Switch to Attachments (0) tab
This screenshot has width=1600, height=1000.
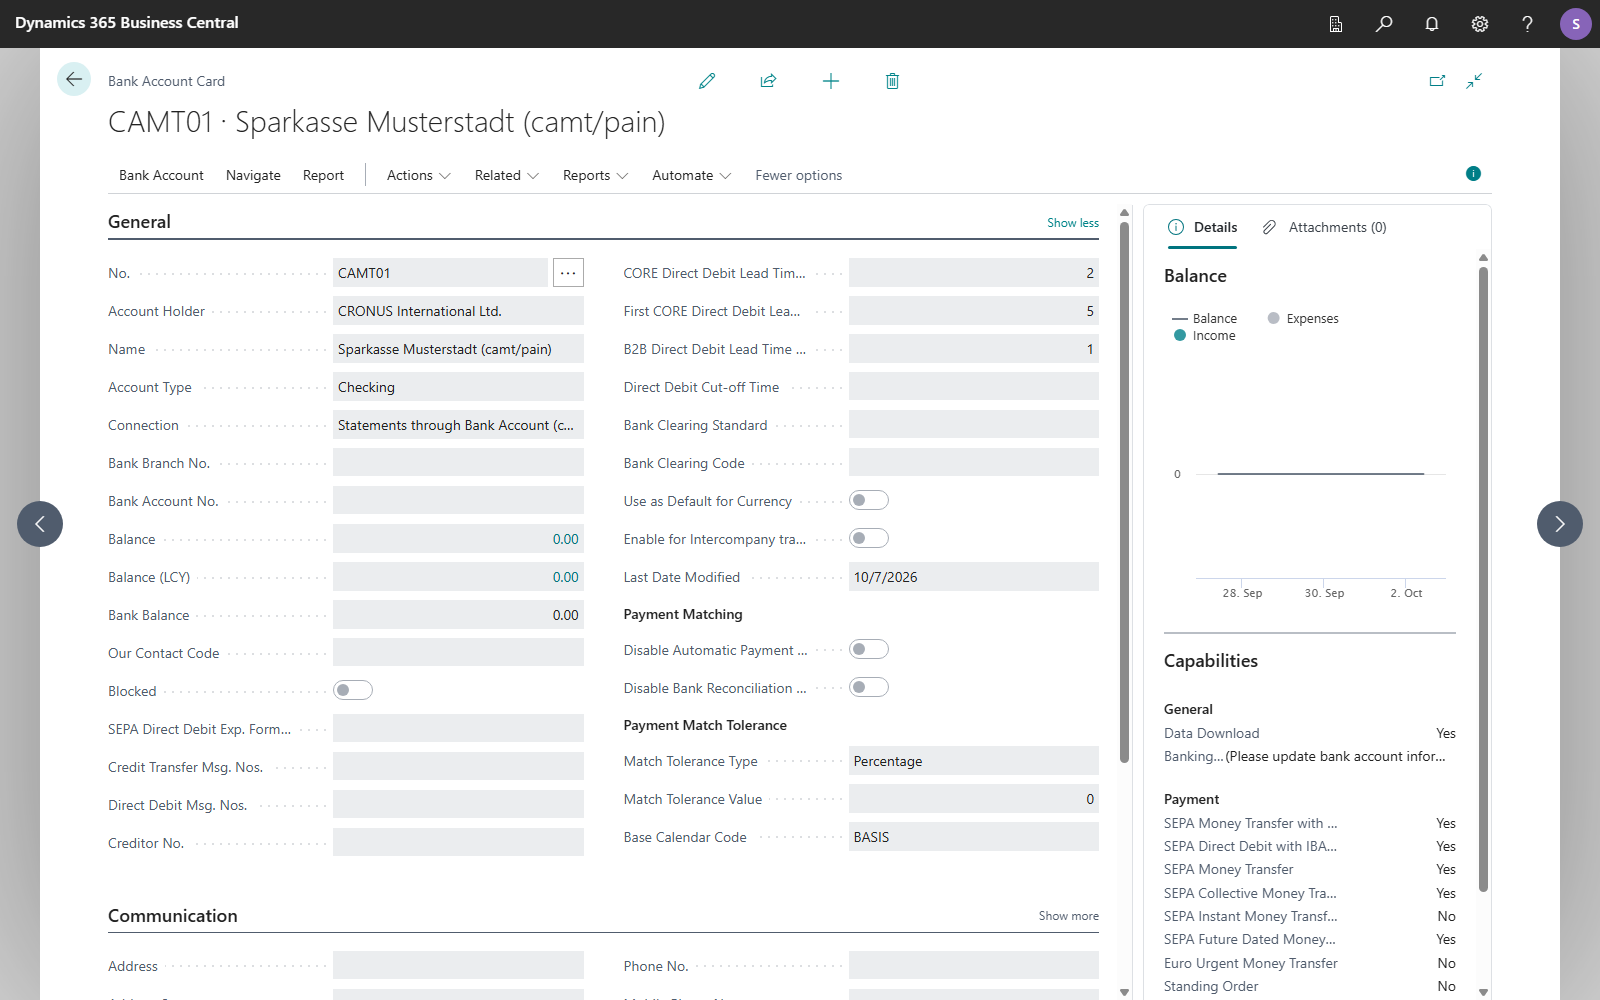(1324, 227)
